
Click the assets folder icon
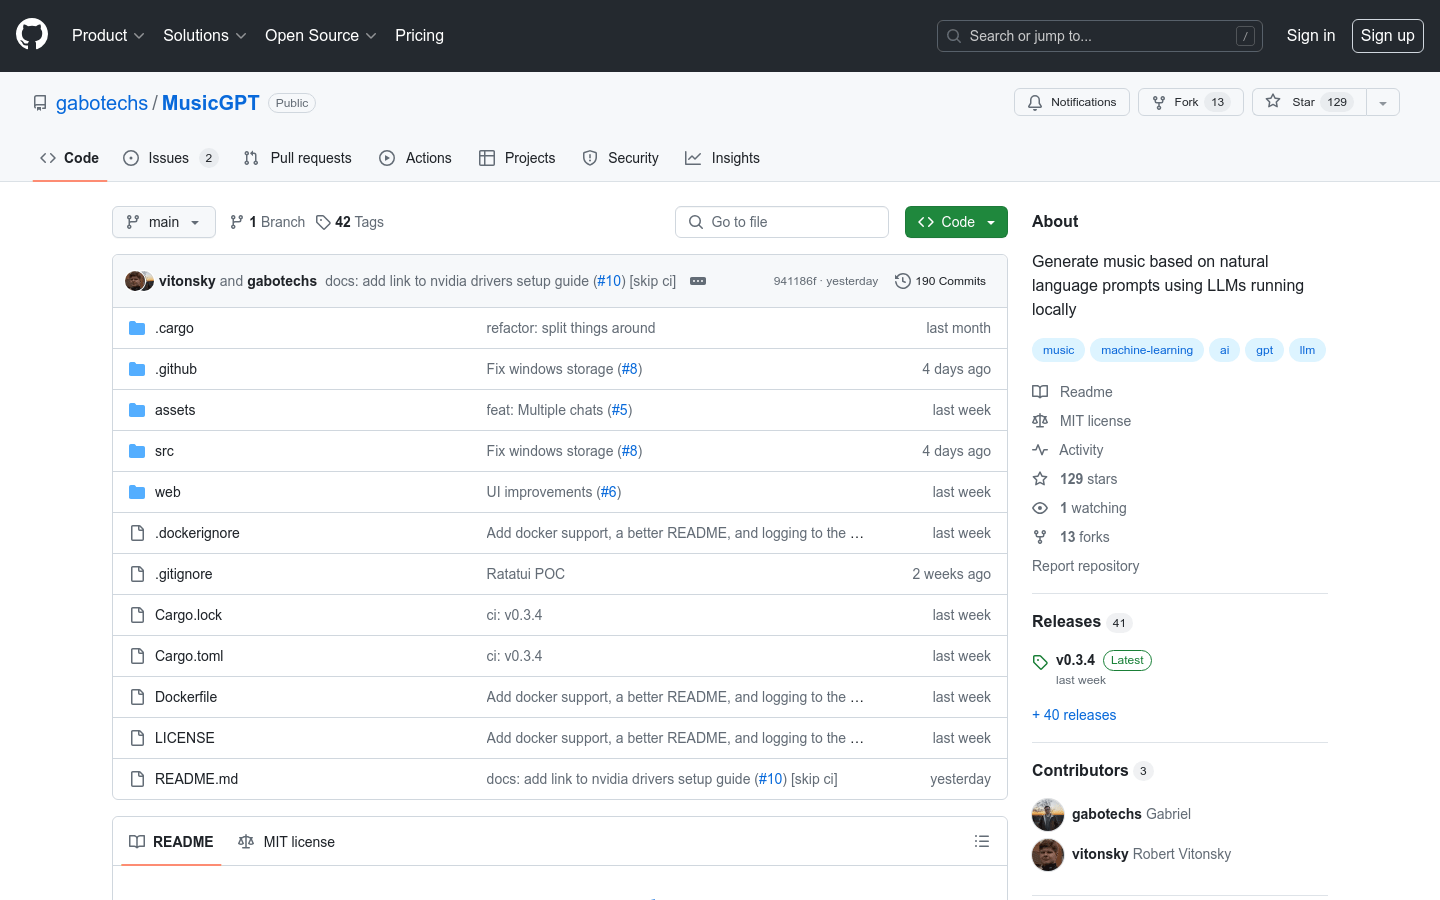(137, 410)
